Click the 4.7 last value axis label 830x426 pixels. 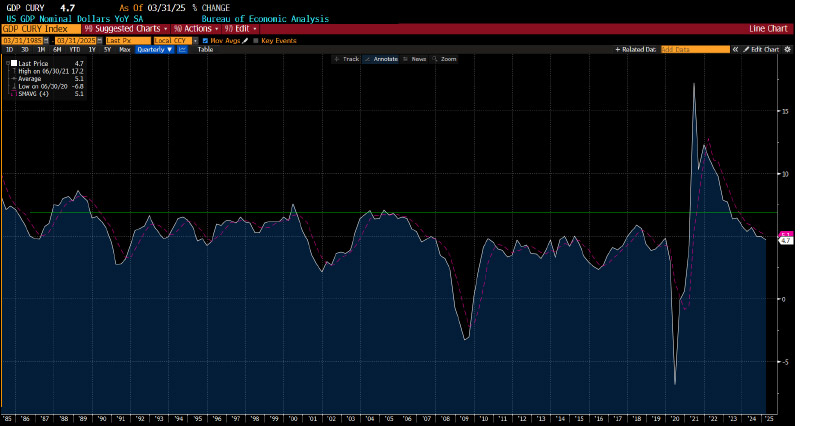[x=785, y=240]
